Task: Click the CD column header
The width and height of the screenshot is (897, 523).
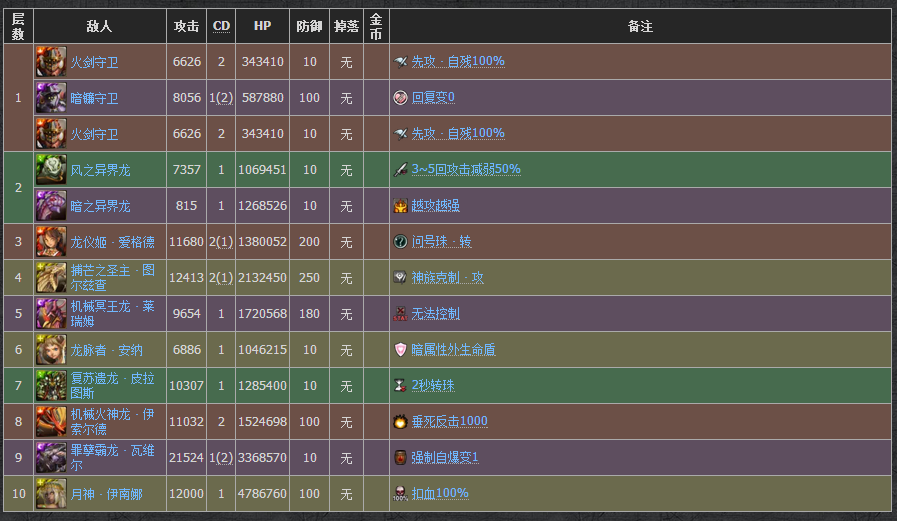Action: [x=221, y=27]
